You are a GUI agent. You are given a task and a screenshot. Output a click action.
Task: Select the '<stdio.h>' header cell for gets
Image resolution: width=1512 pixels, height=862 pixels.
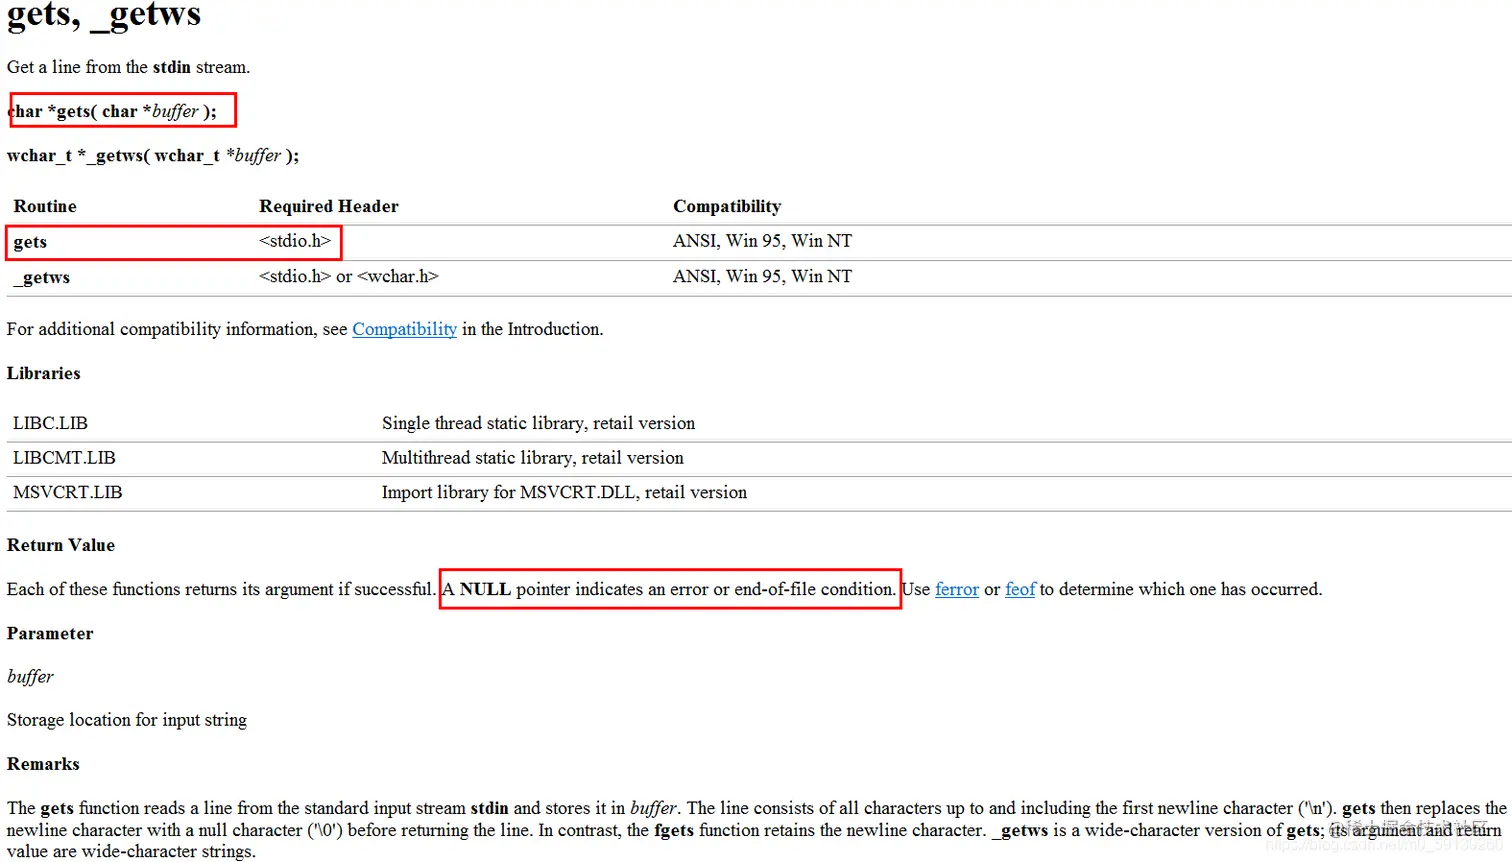tap(295, 241)
